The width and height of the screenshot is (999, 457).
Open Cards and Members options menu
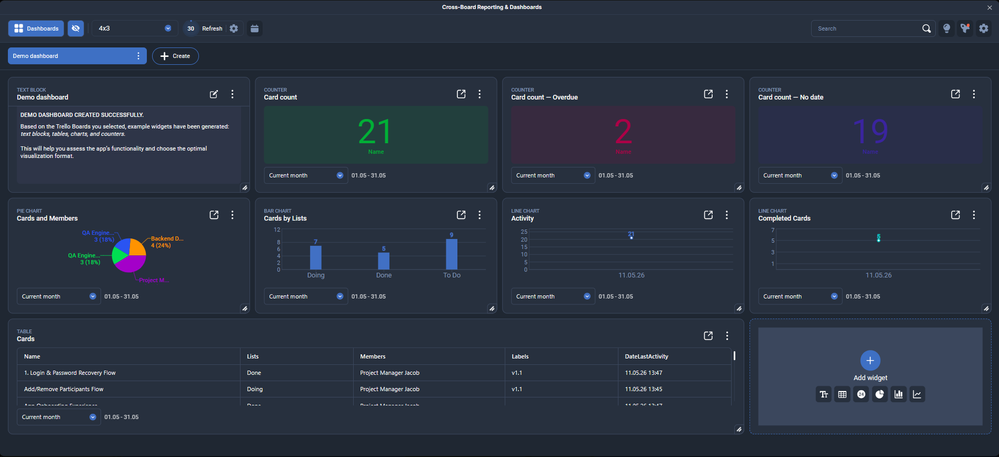tap(233, 215)
